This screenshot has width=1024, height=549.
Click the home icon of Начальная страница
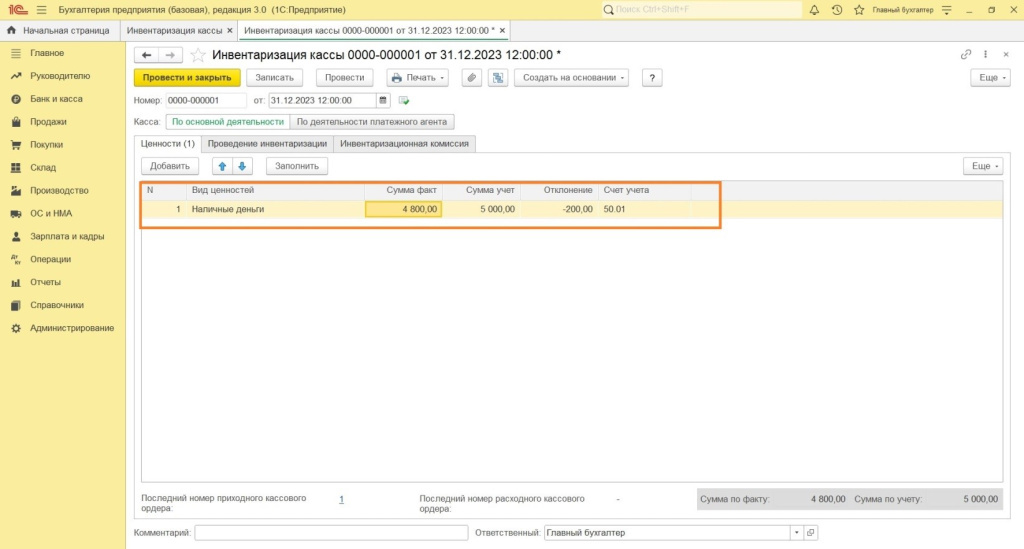pyautogui.click(x=11, y=31)
